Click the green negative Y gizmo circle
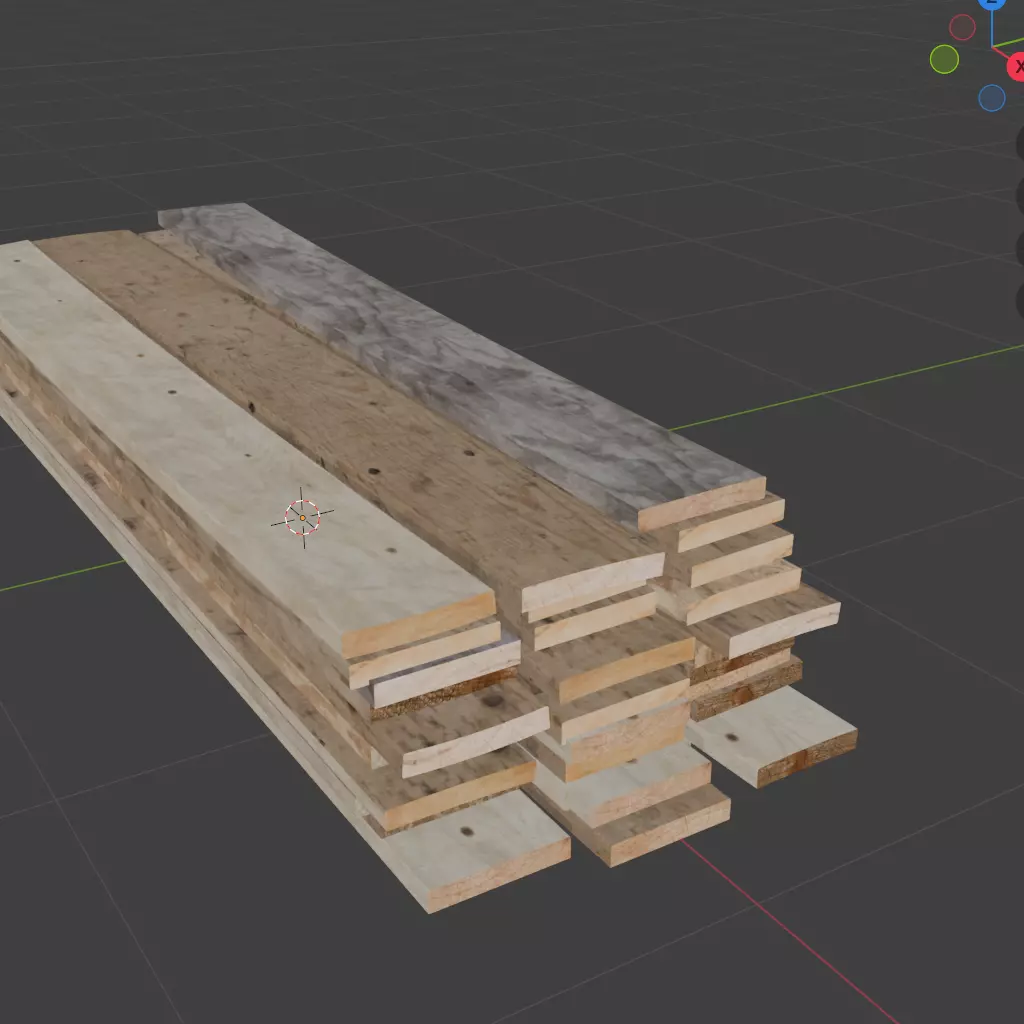 pyautogui.click(x=944, y=59)
